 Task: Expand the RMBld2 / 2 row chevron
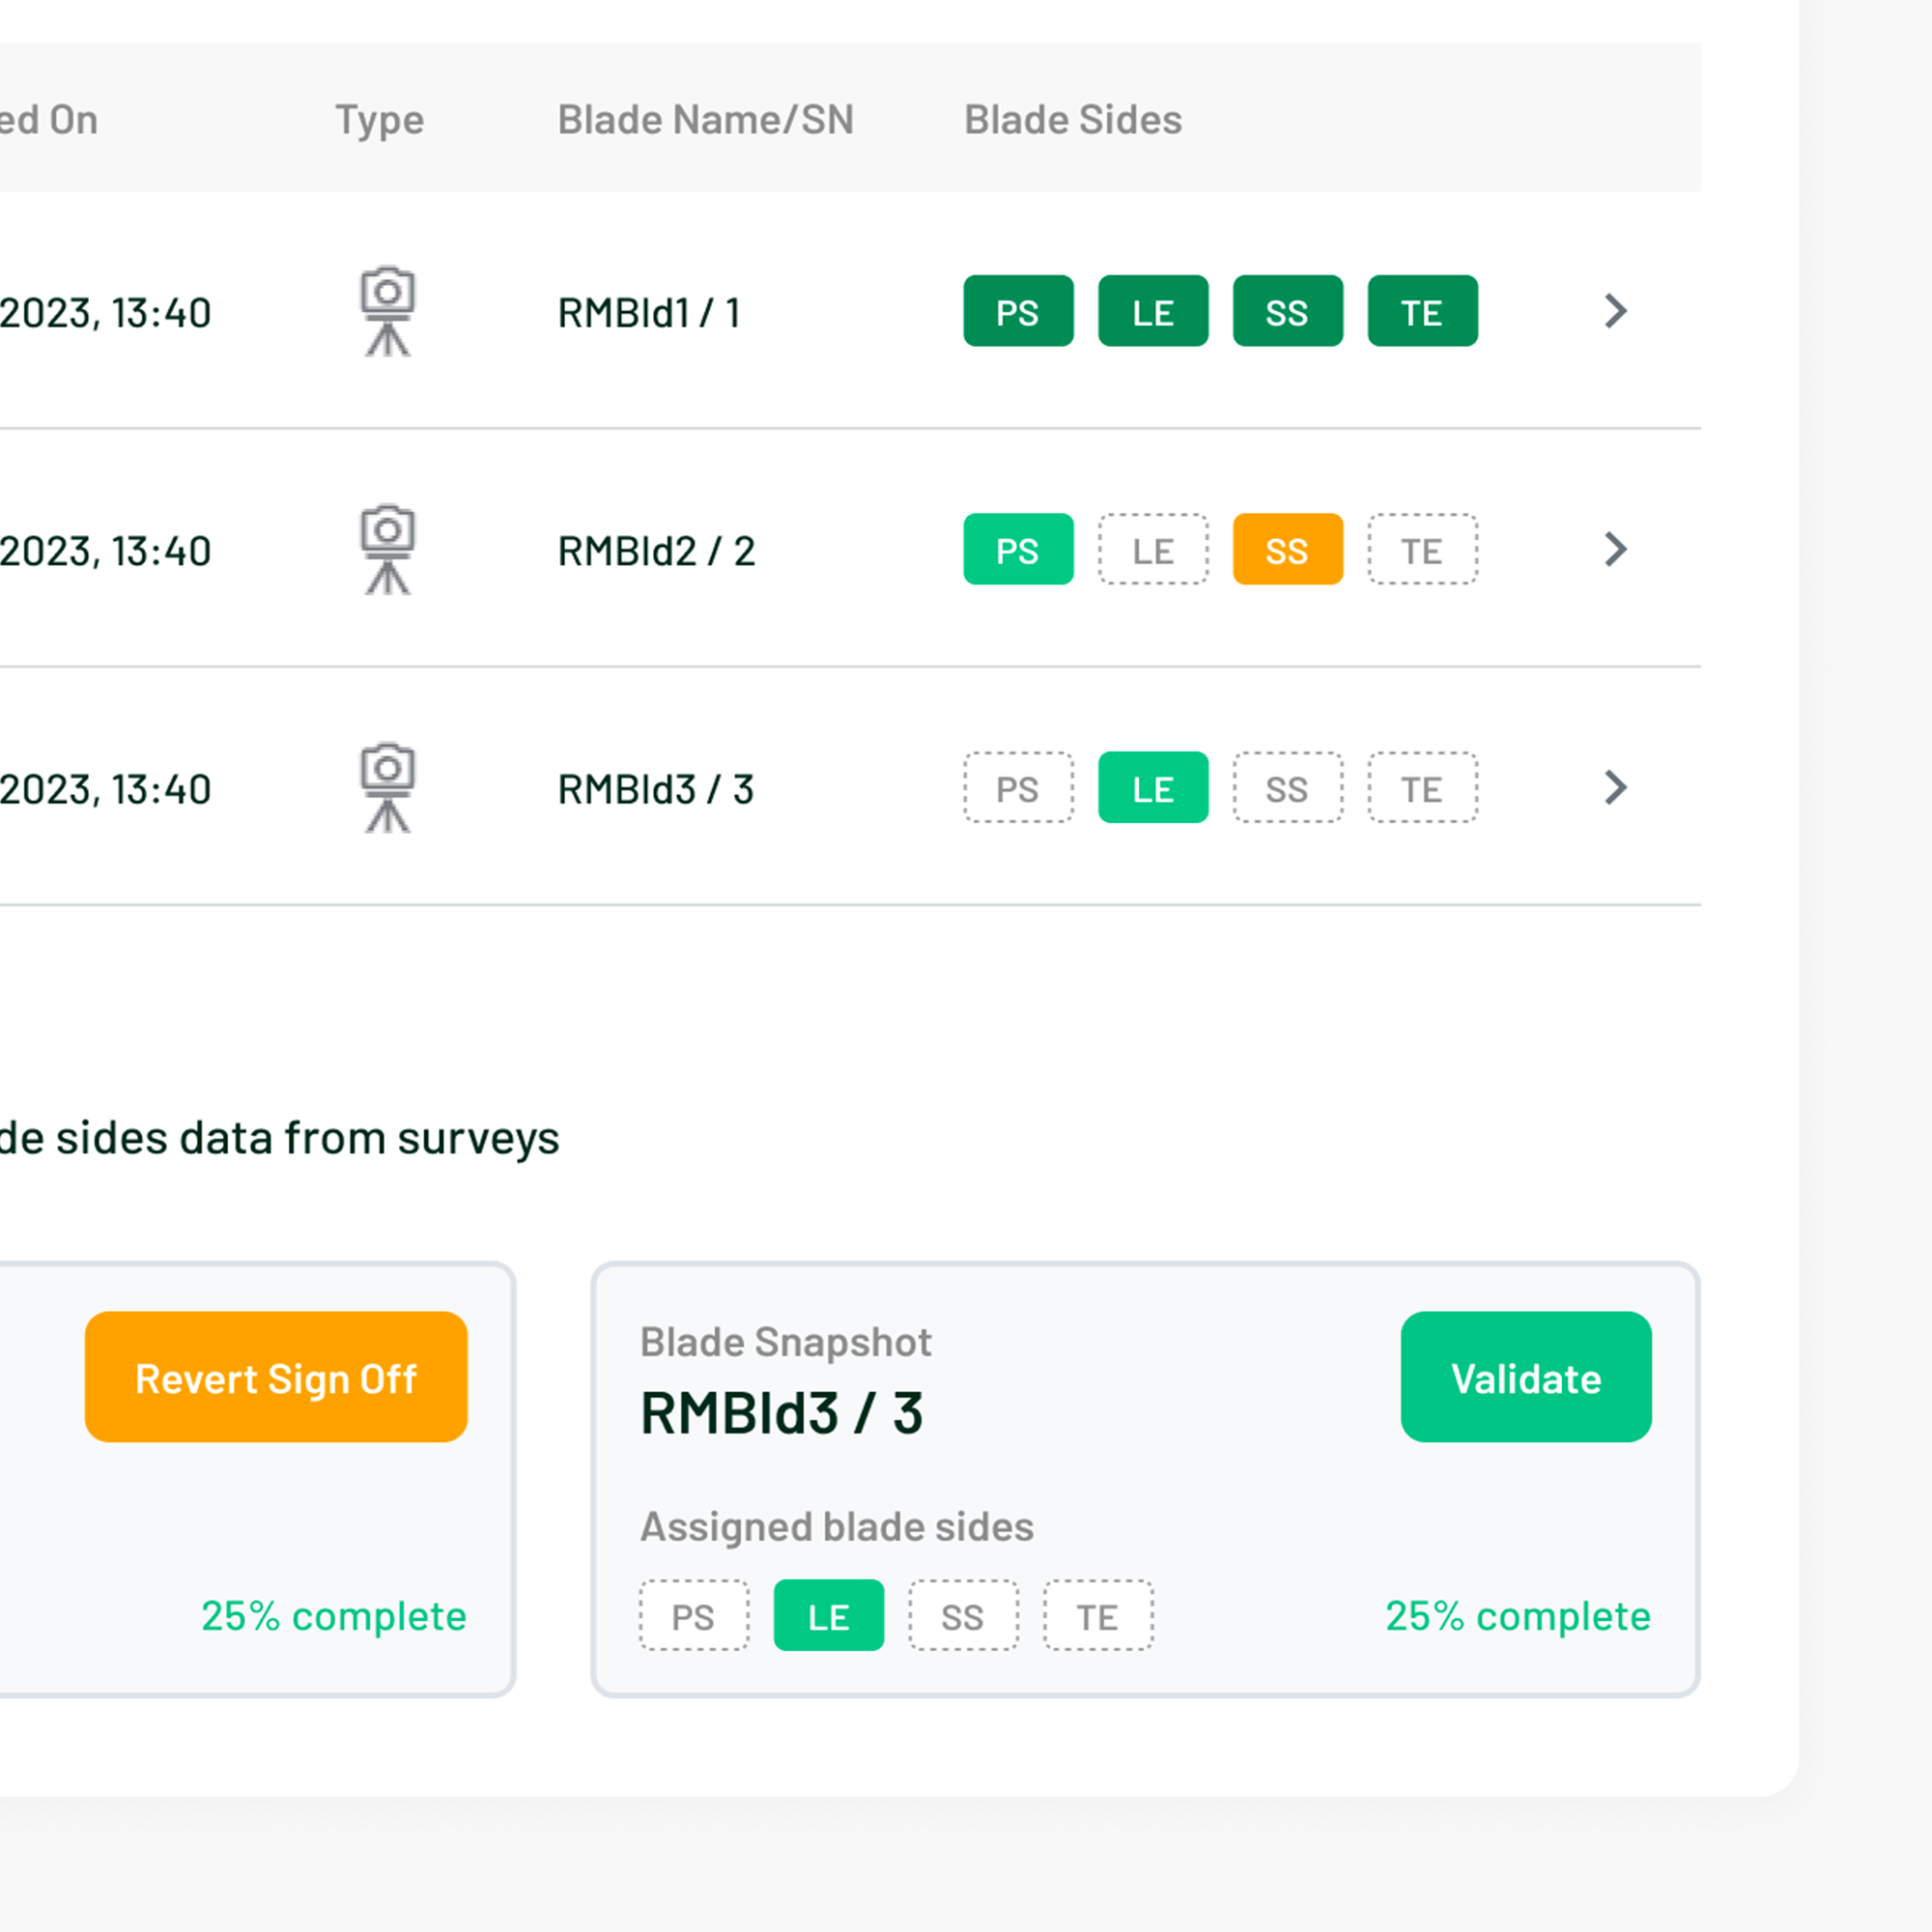[1615, 549]
